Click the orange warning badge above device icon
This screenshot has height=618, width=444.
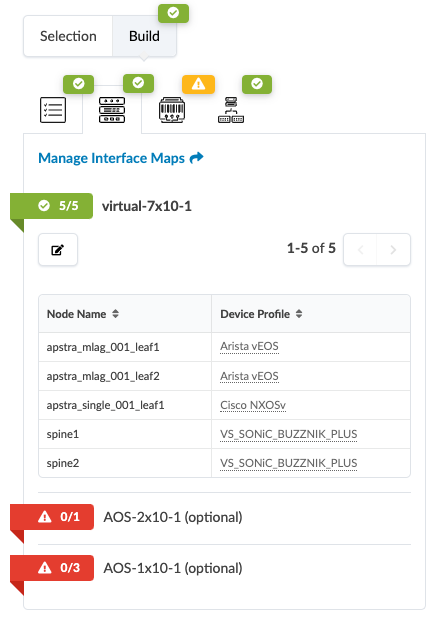pos(198,84)
